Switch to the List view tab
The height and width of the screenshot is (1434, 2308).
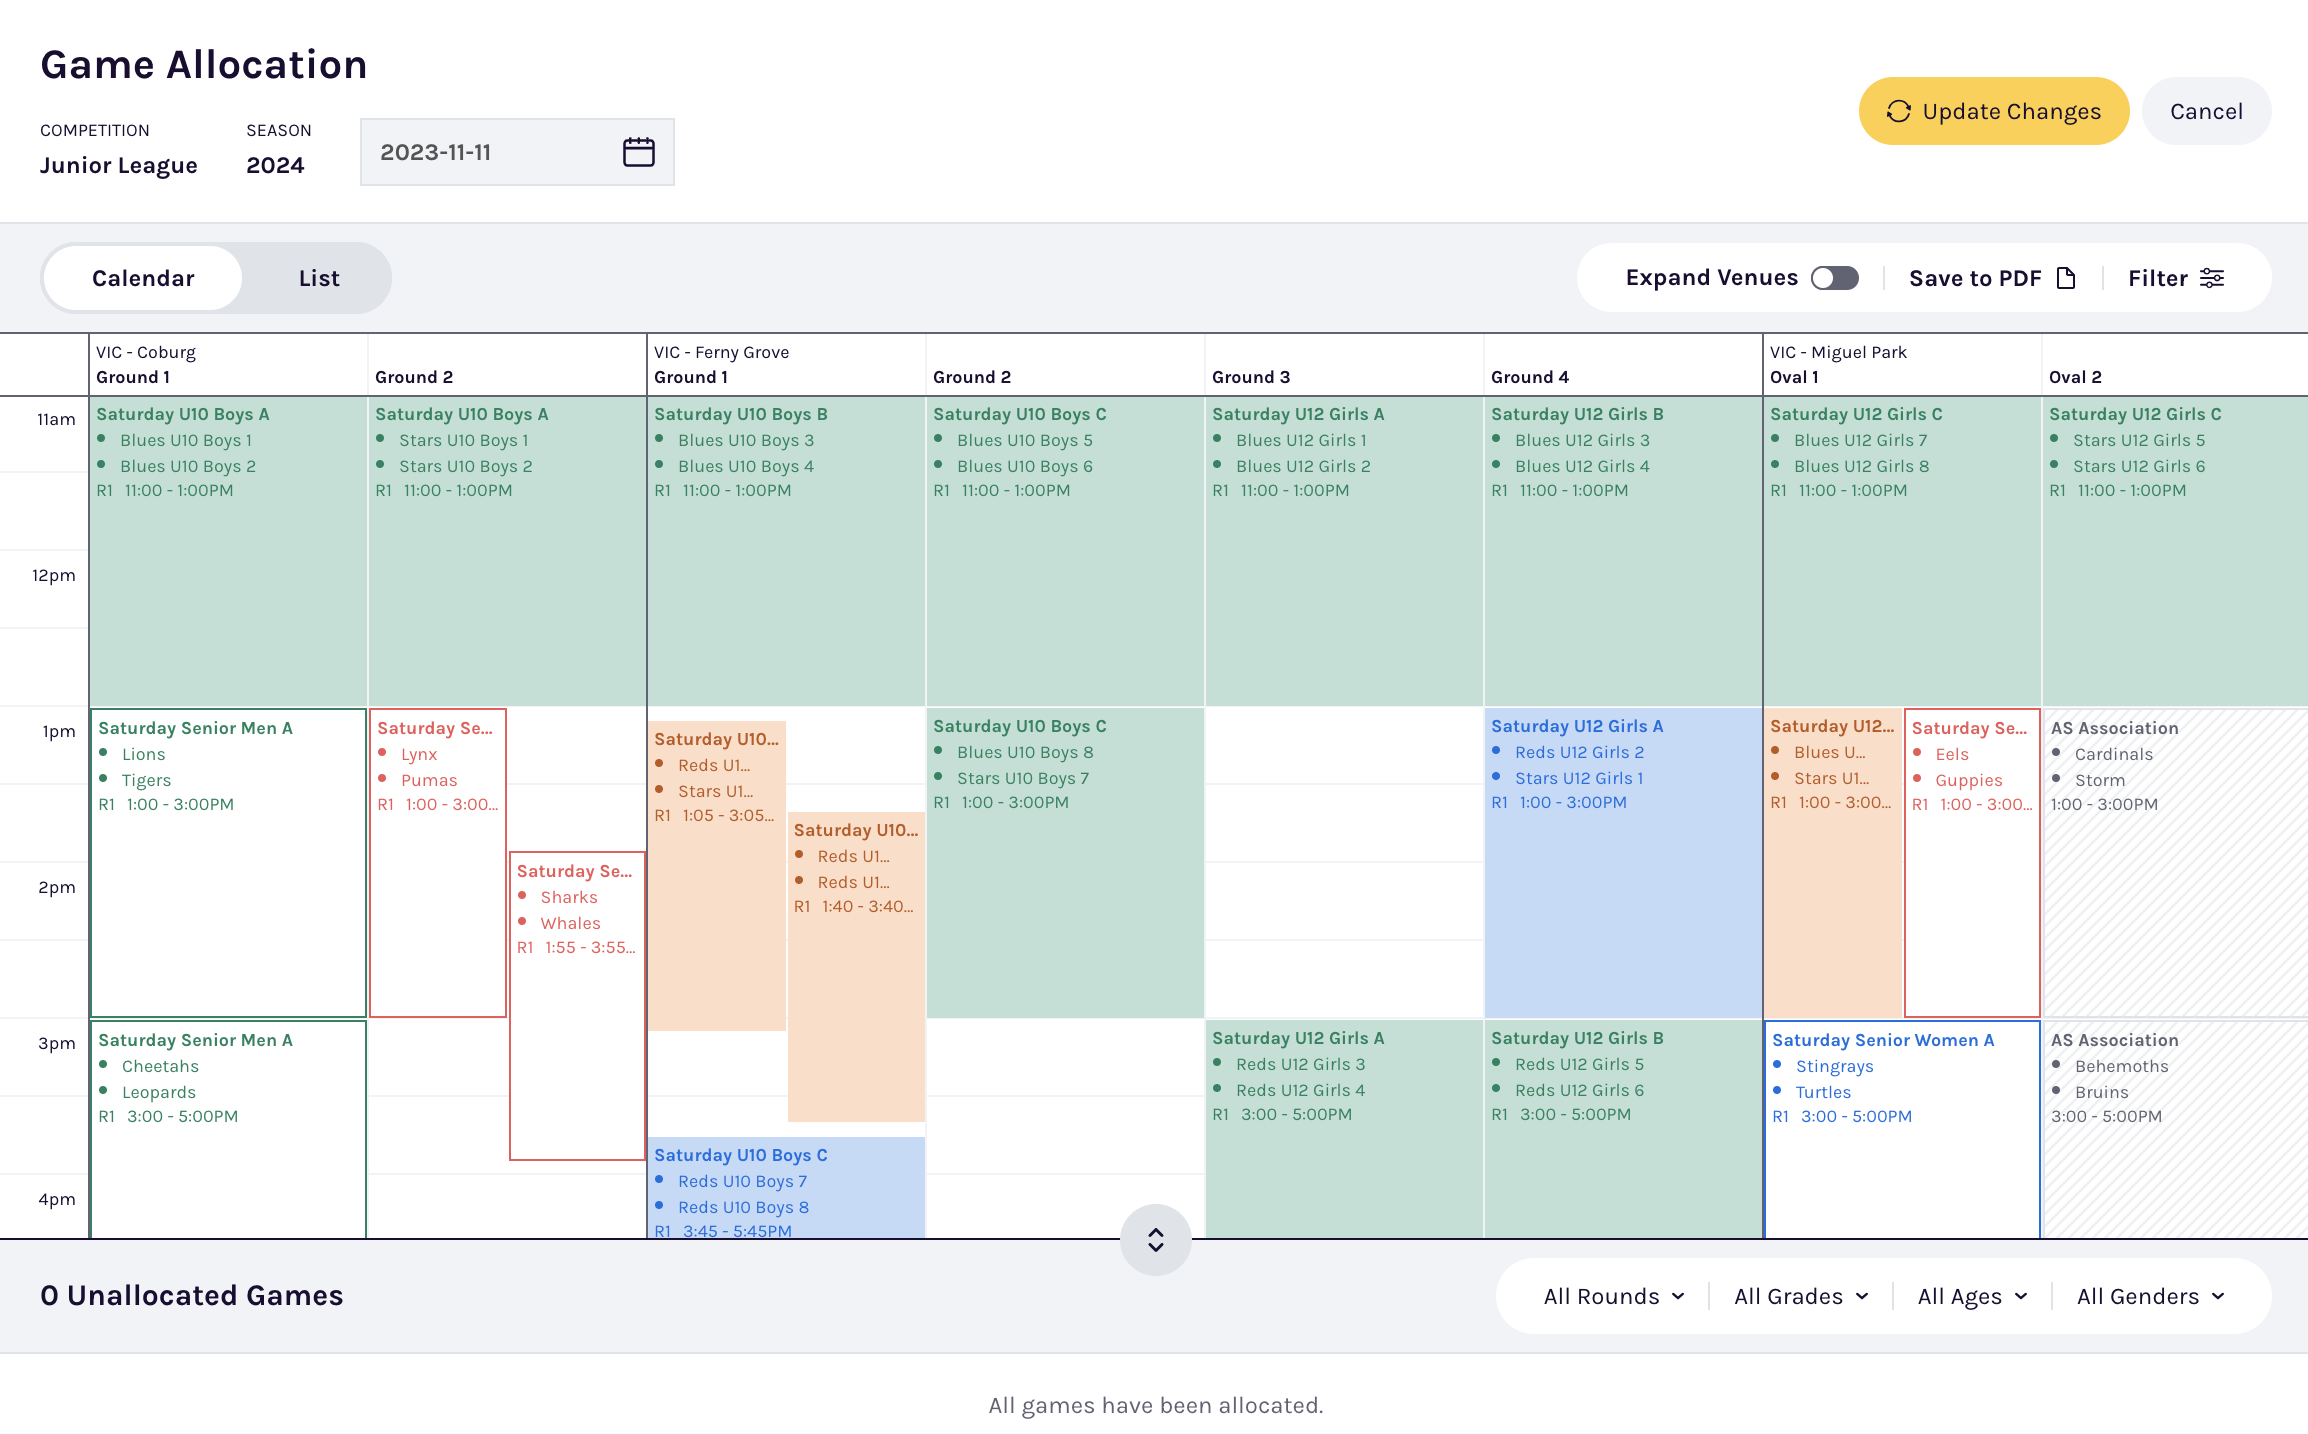pyautogui.click(x=319, y=278)
